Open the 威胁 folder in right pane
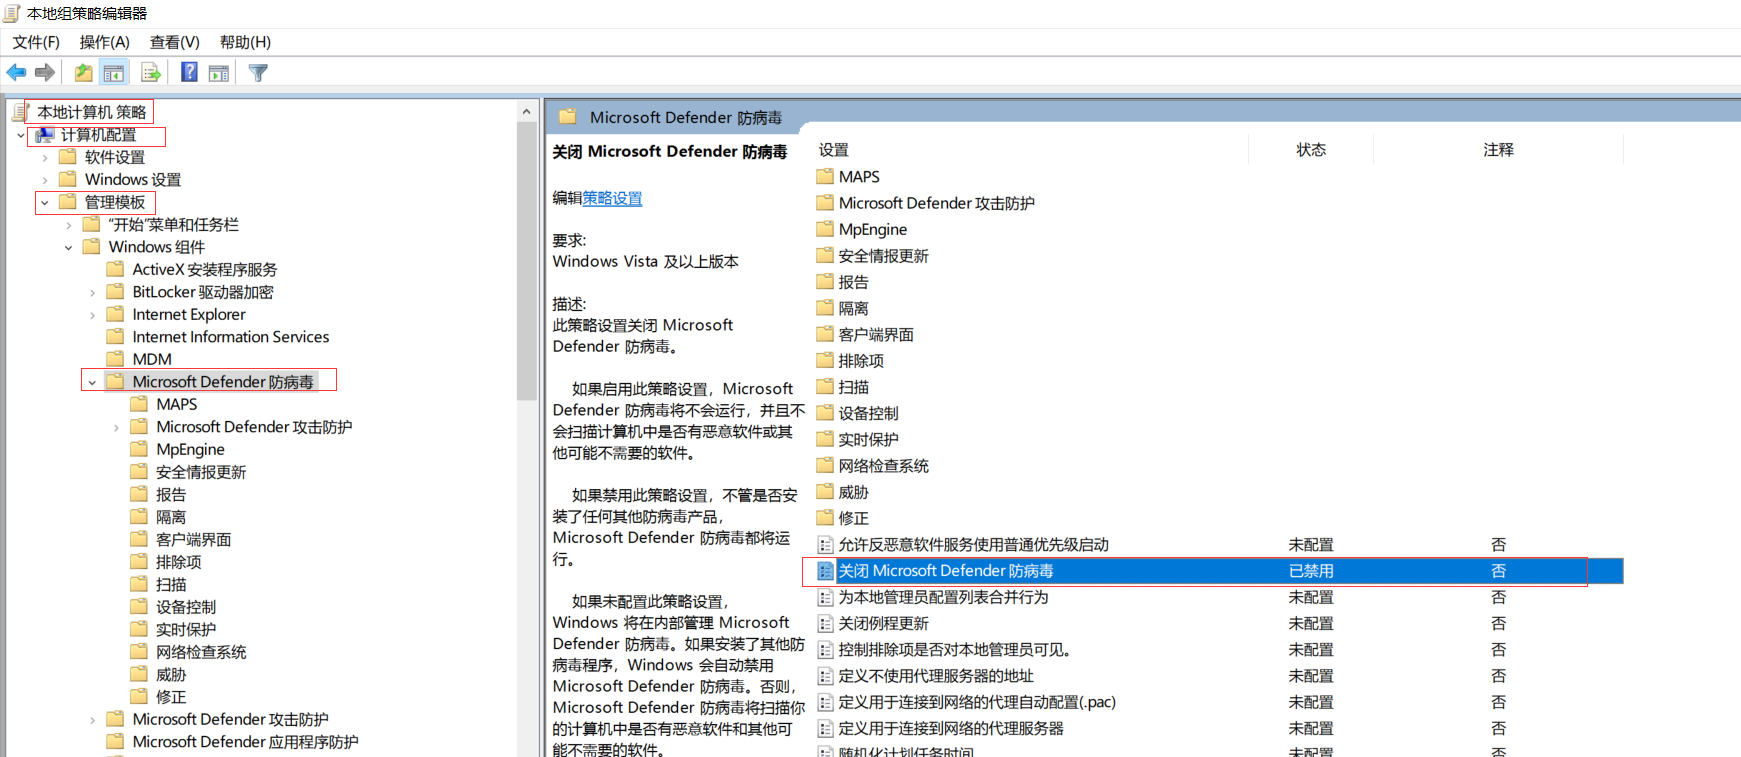The height and width of the screenshot is (757, 1741). click(853, 492)
